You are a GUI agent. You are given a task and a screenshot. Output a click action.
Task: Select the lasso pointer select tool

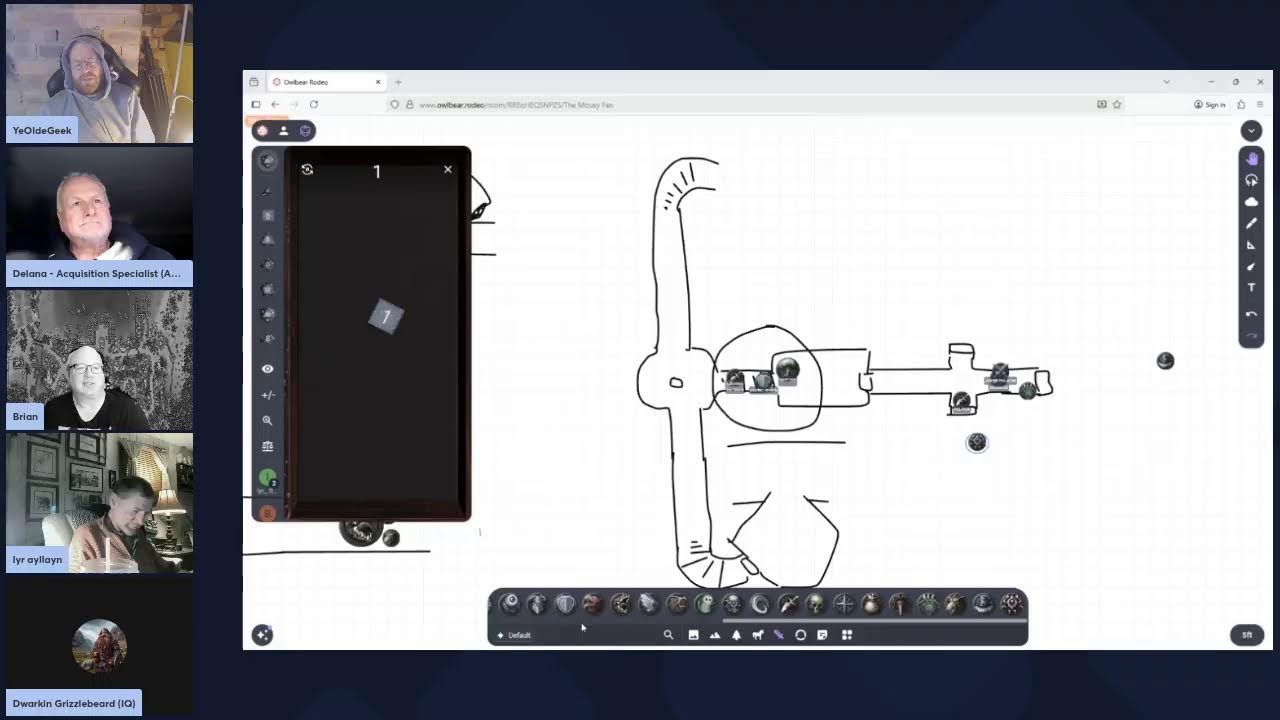pyautogui.click(x=1251, y=181)
